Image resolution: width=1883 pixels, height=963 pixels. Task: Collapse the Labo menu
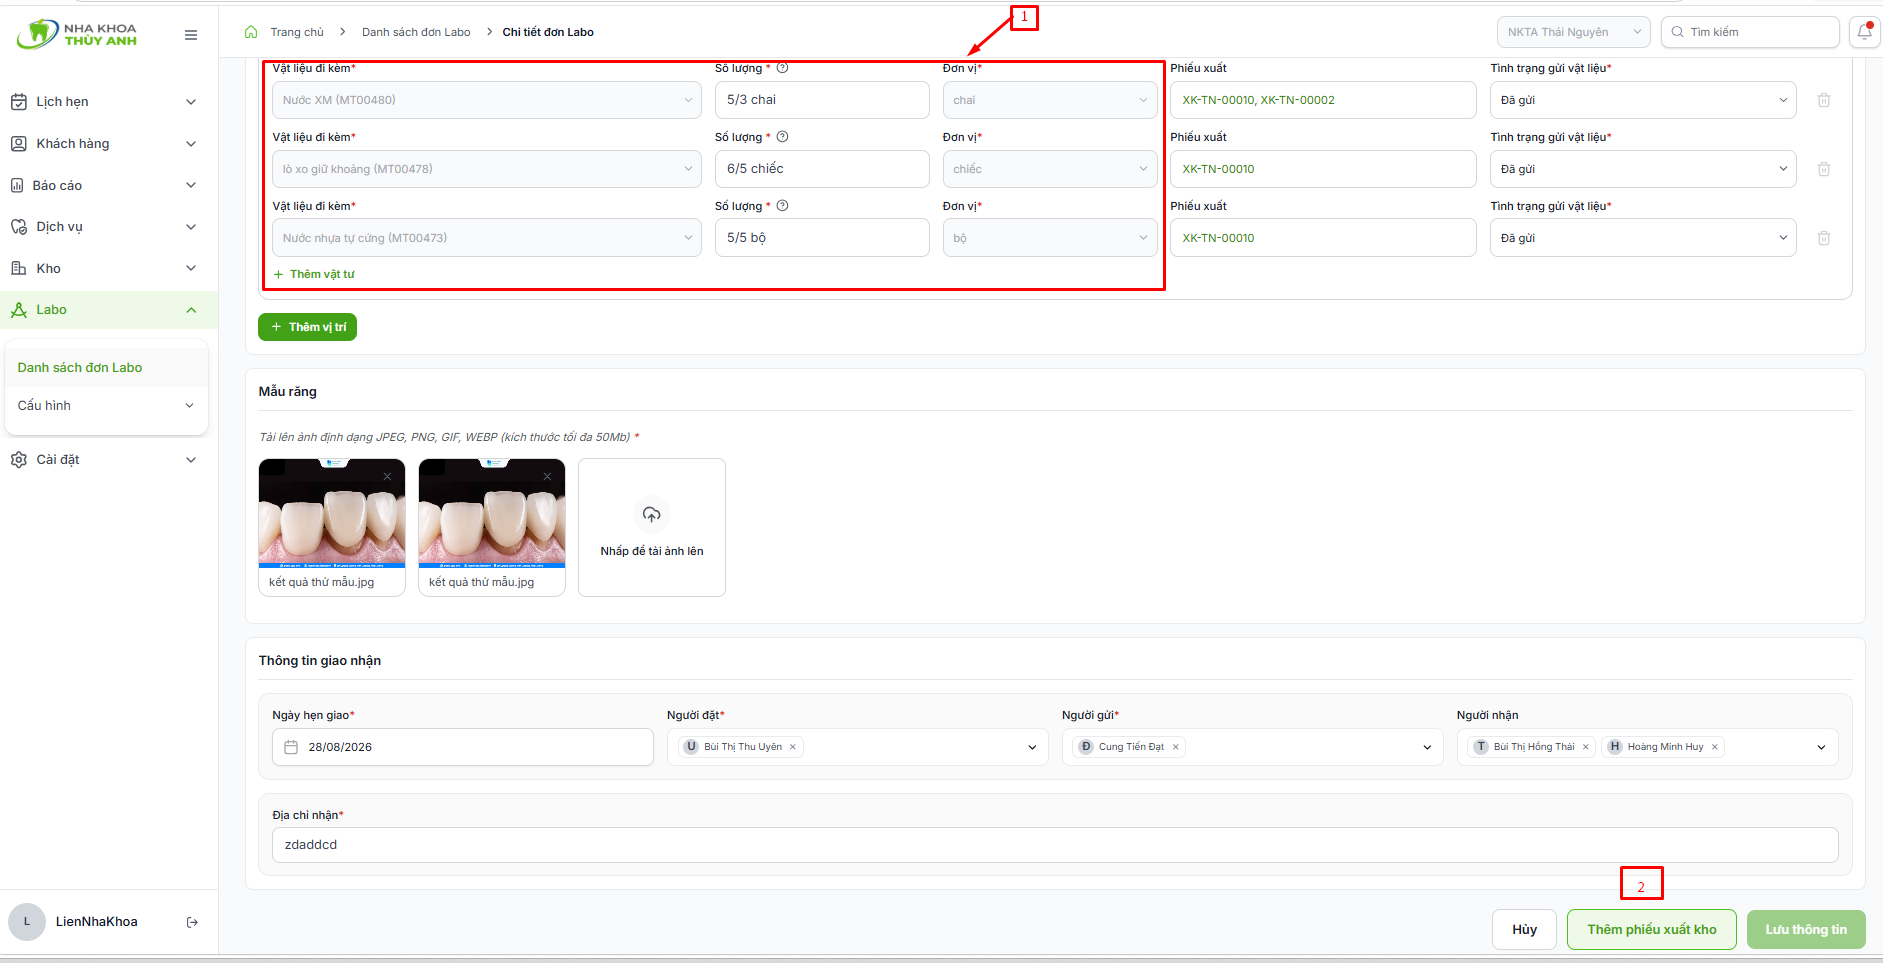tap(108, 310)
